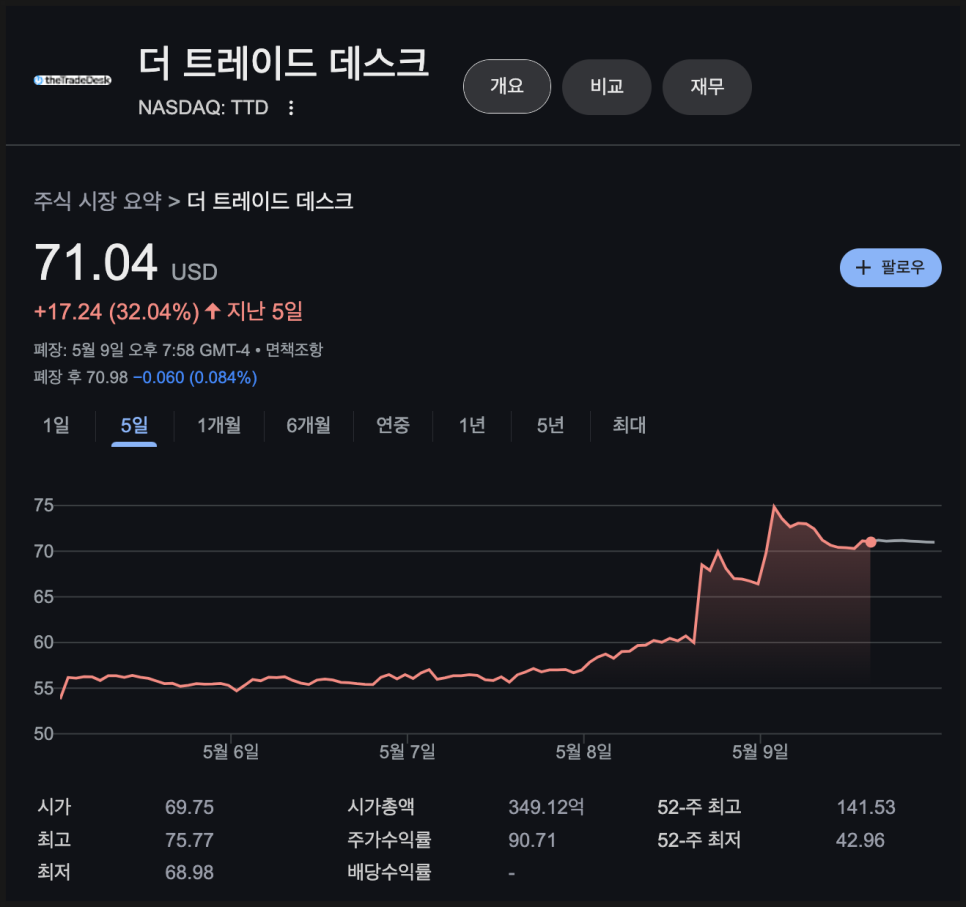This screenshot has height=907, width=966.
Task: Click the 5월 8일 date label on chart axis
Action: (x=583, y=752)
